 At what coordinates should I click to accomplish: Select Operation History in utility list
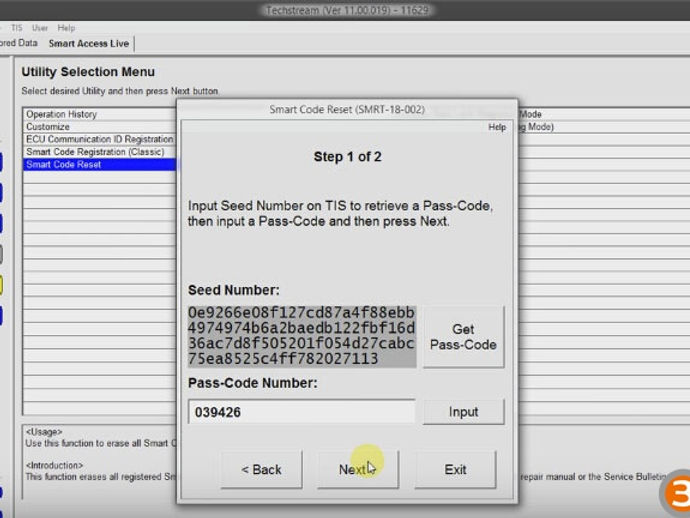click(x=99, y=114)
